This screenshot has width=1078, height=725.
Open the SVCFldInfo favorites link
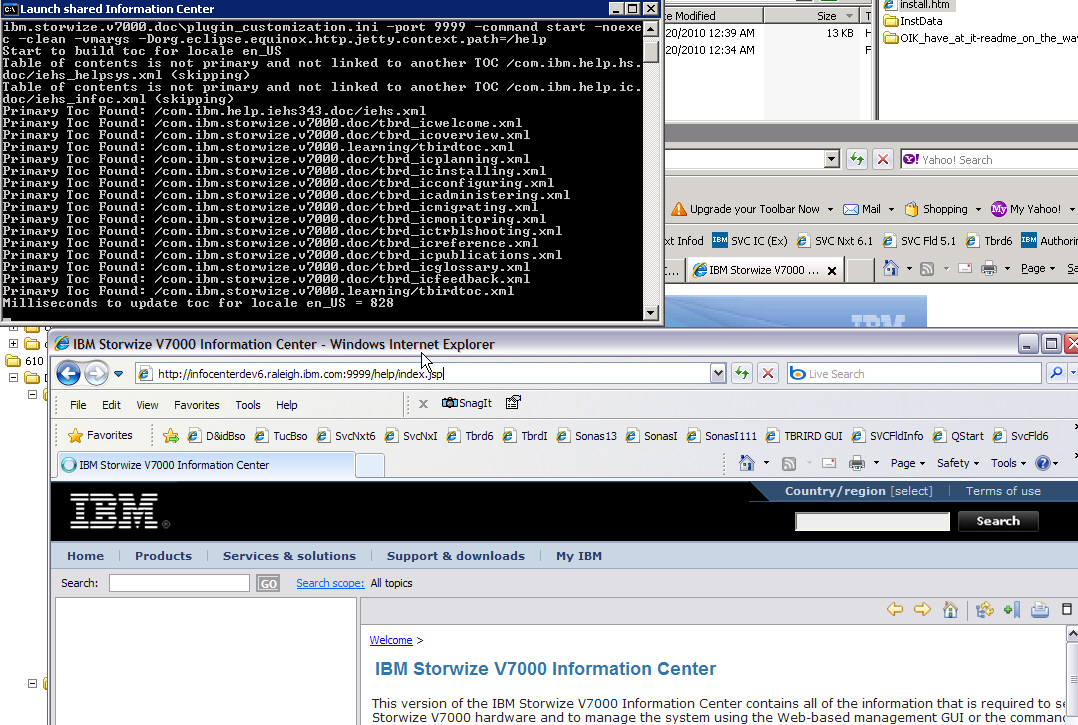point(888,436)
